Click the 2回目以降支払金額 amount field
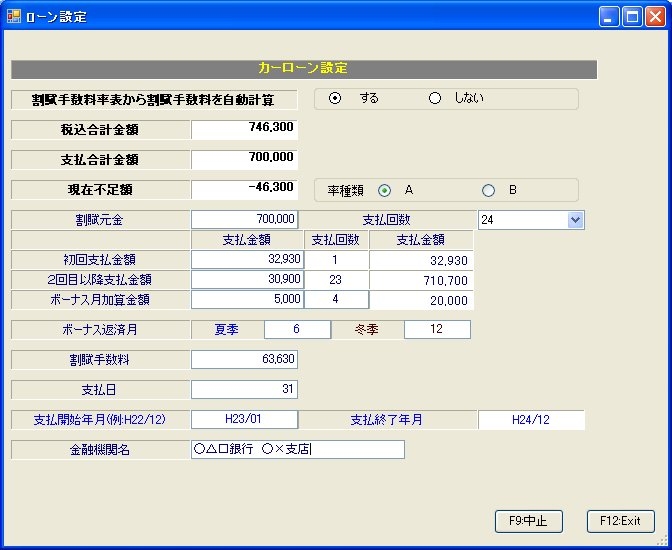The height and width of the screenshot is (550, 672). coord(244,280)
